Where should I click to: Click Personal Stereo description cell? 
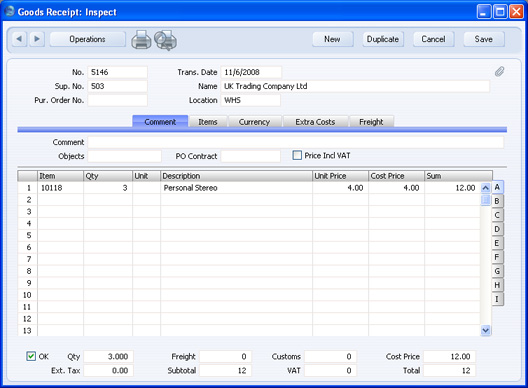click(x=236, y=188)
